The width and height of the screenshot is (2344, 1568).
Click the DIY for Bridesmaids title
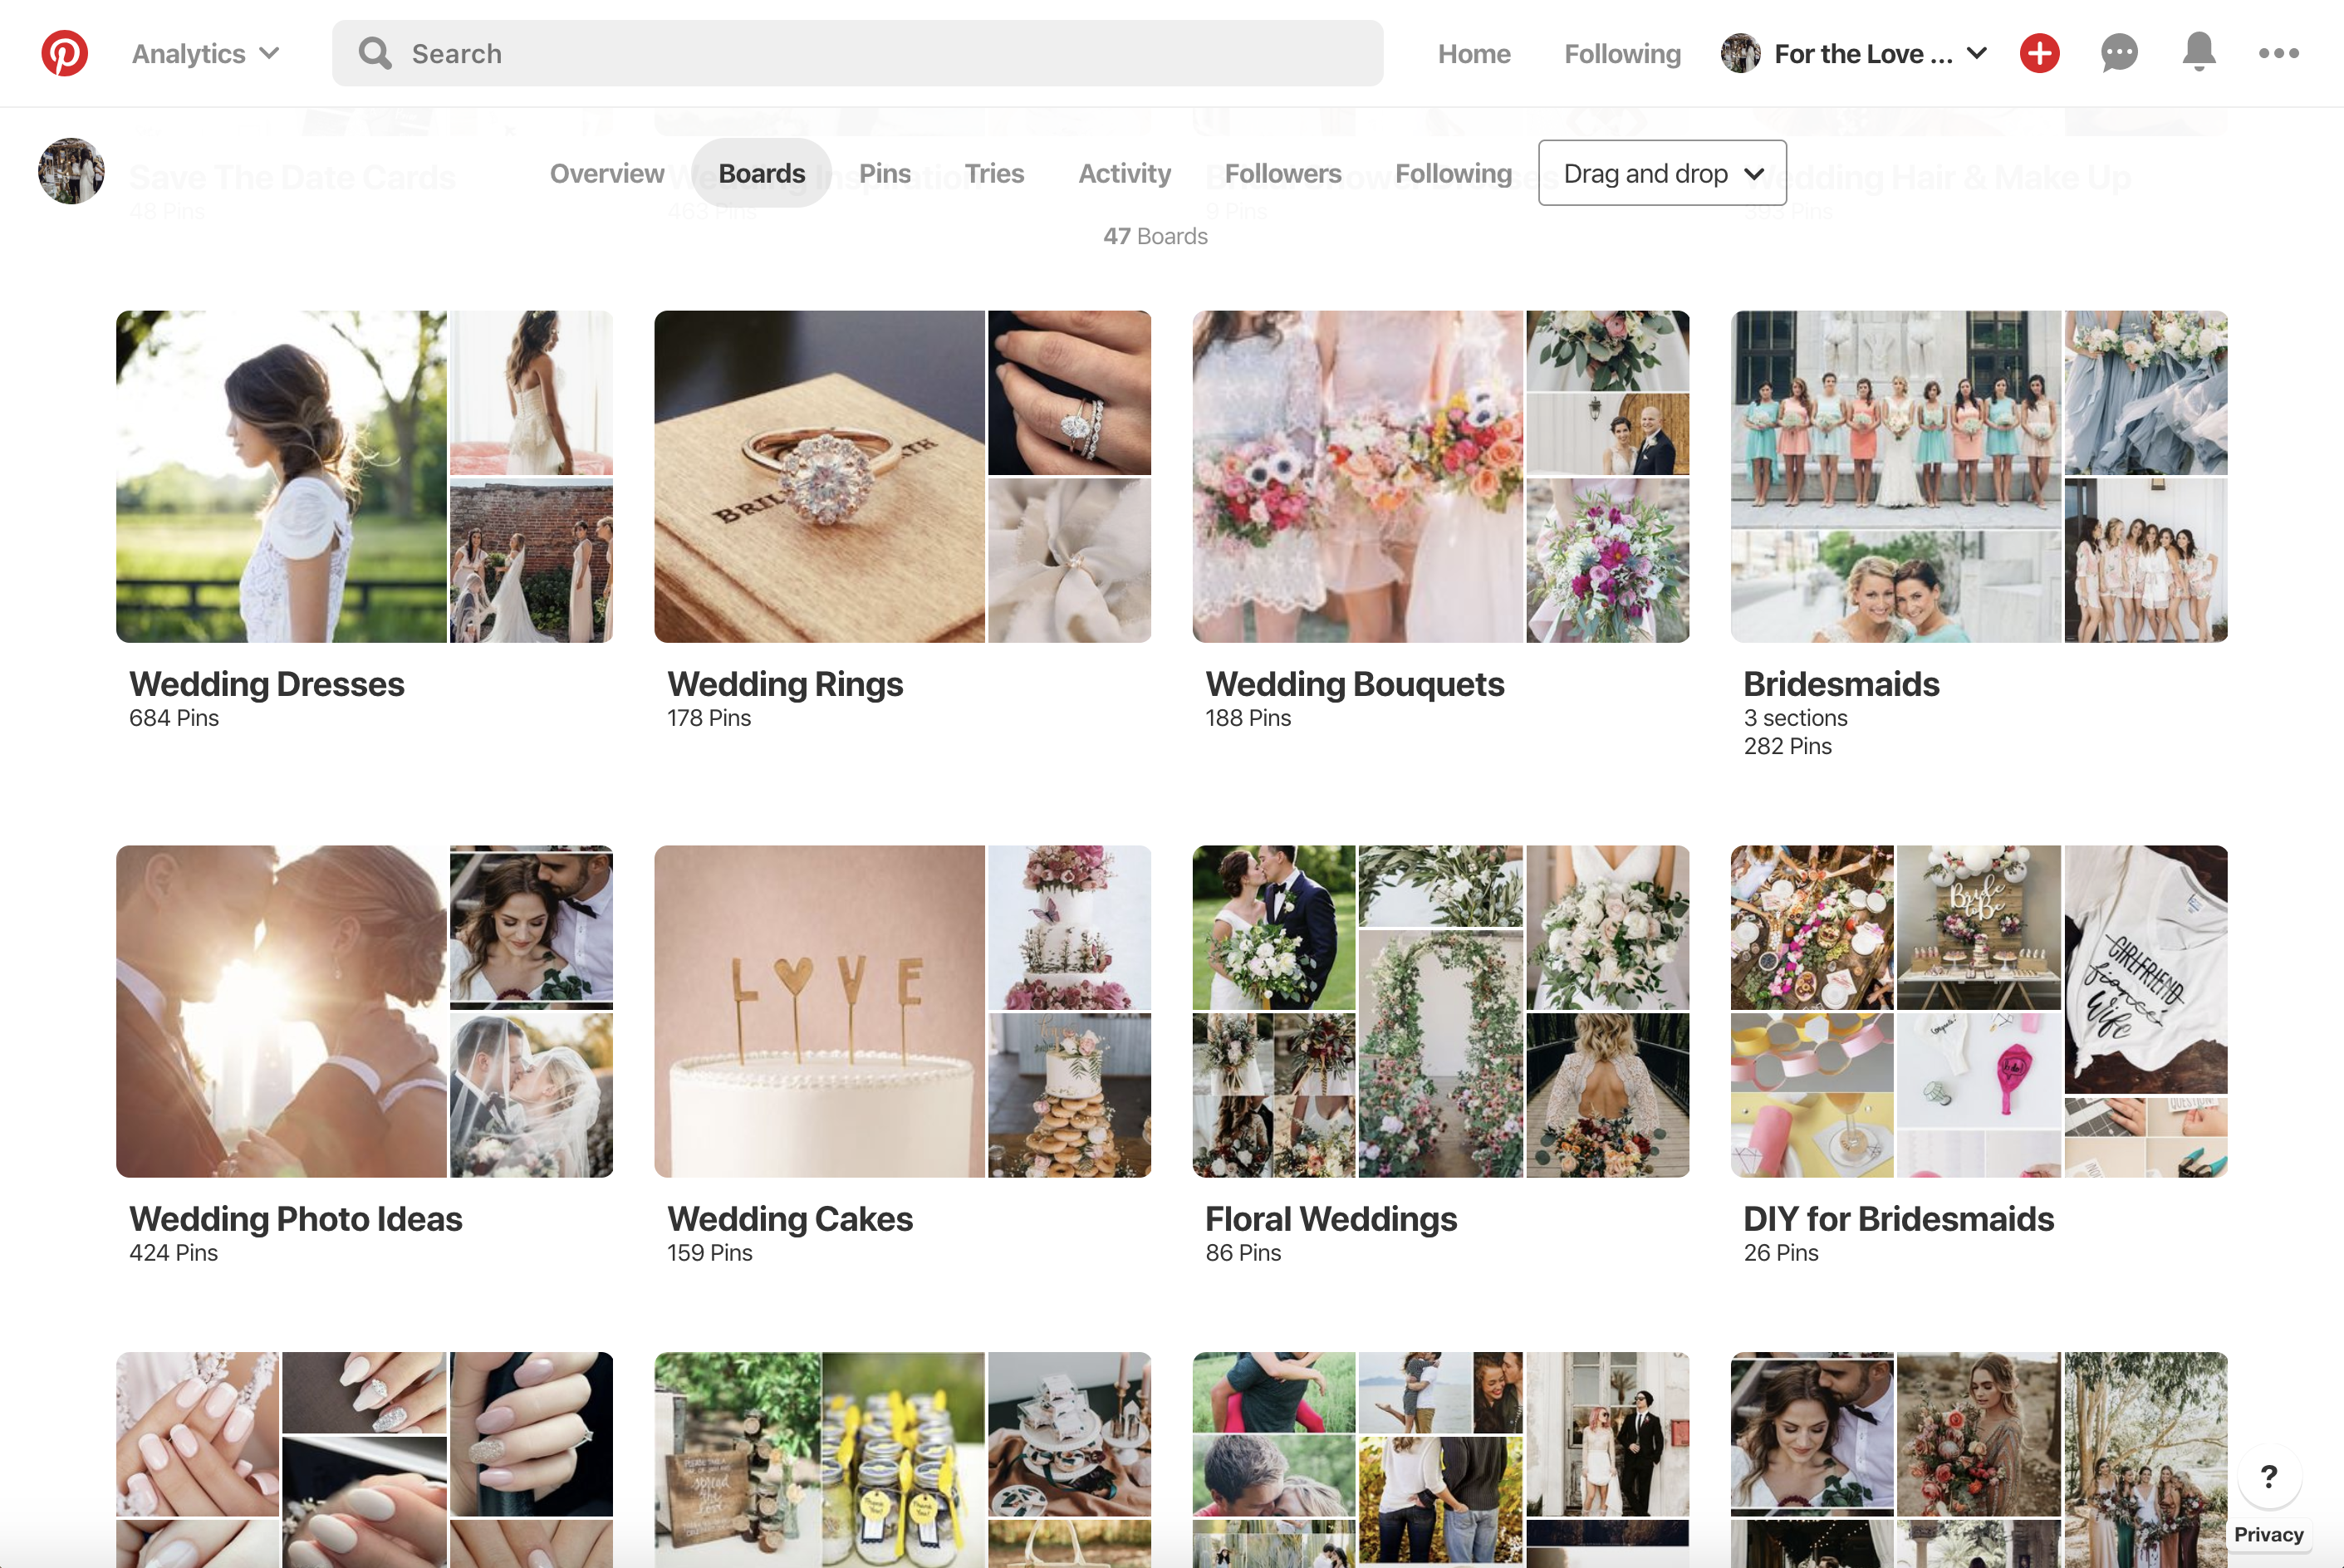[1898, 1219]
